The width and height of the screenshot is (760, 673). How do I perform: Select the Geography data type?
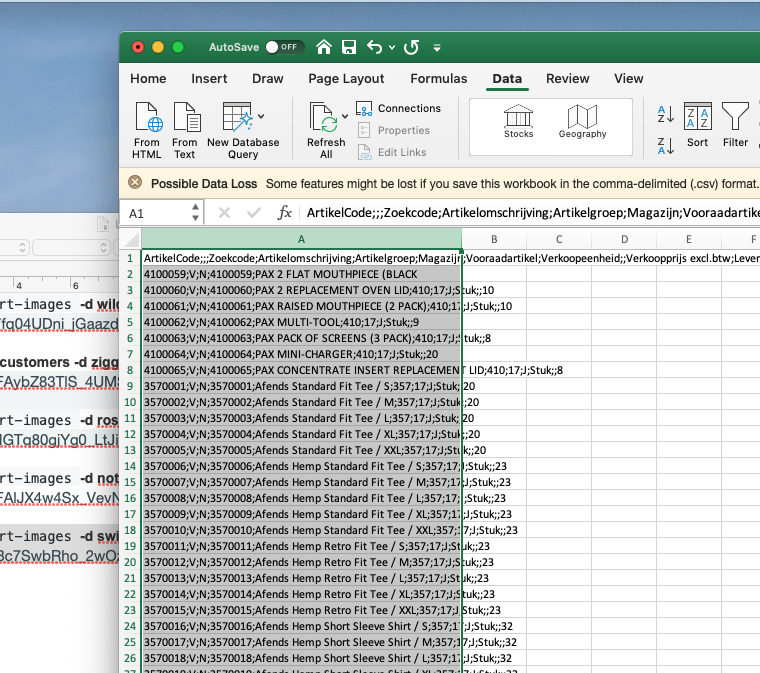pos(583,122)
